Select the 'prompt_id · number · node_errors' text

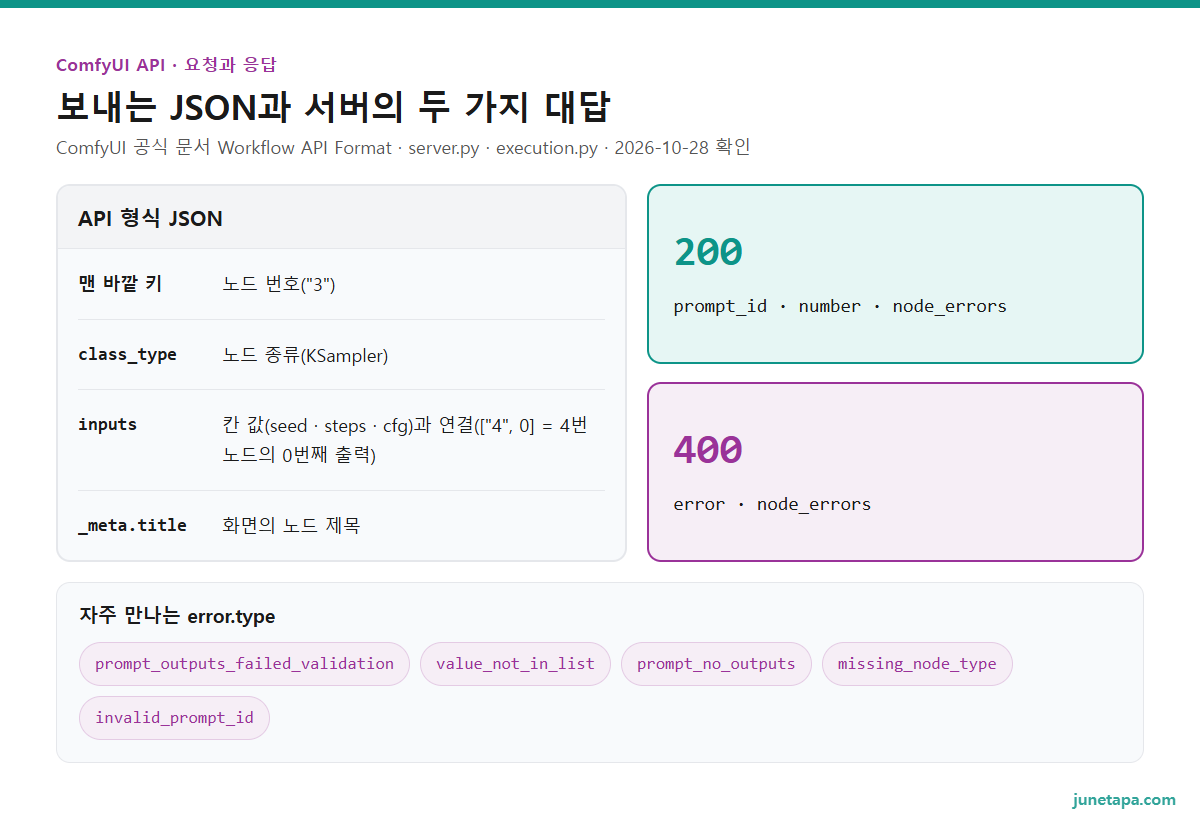[x=840, y=306]
